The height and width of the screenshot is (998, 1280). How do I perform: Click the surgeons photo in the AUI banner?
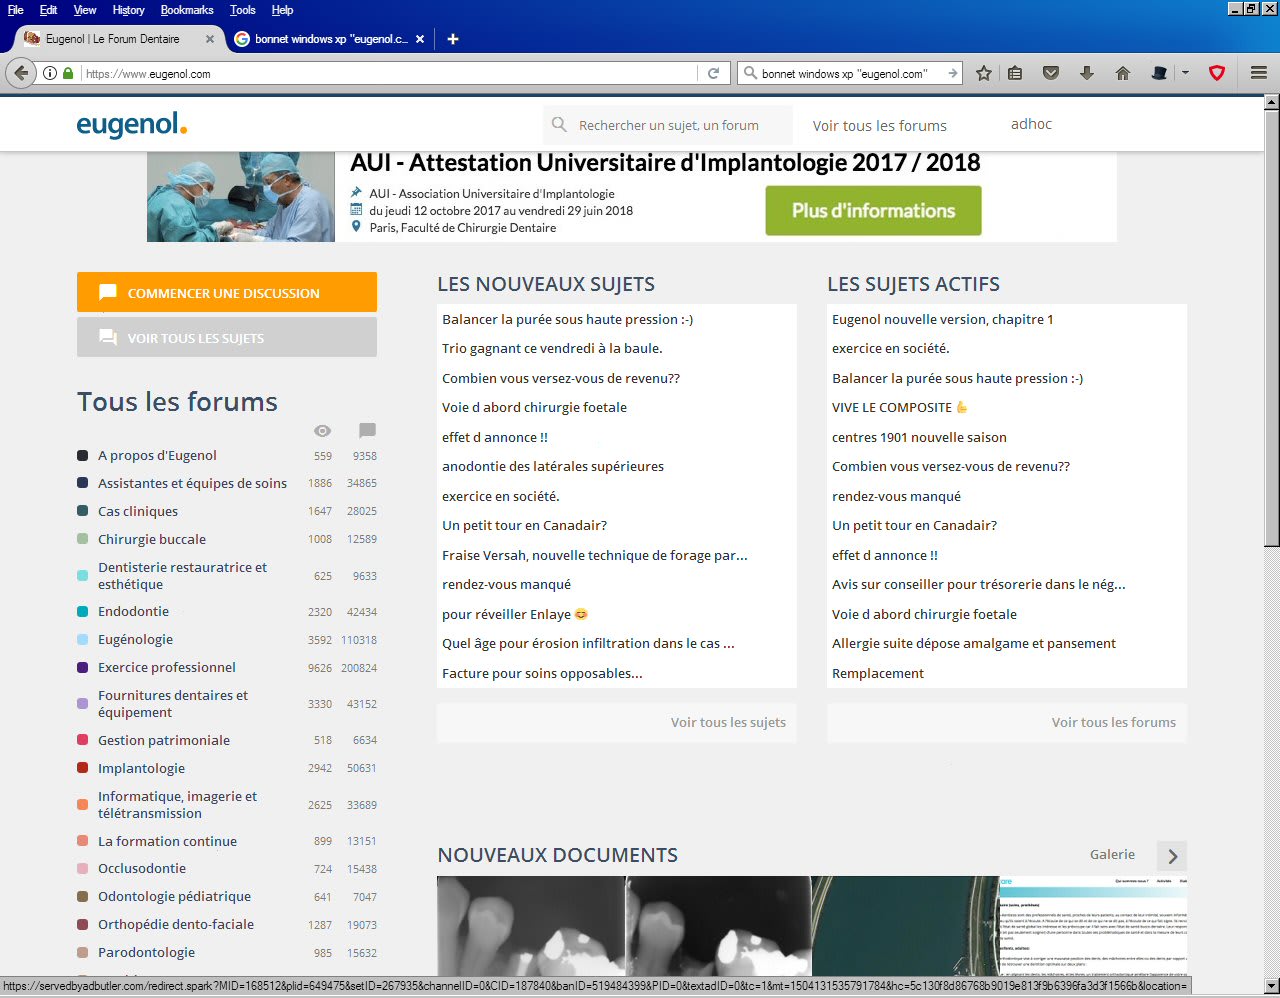(x=241, y=197)
